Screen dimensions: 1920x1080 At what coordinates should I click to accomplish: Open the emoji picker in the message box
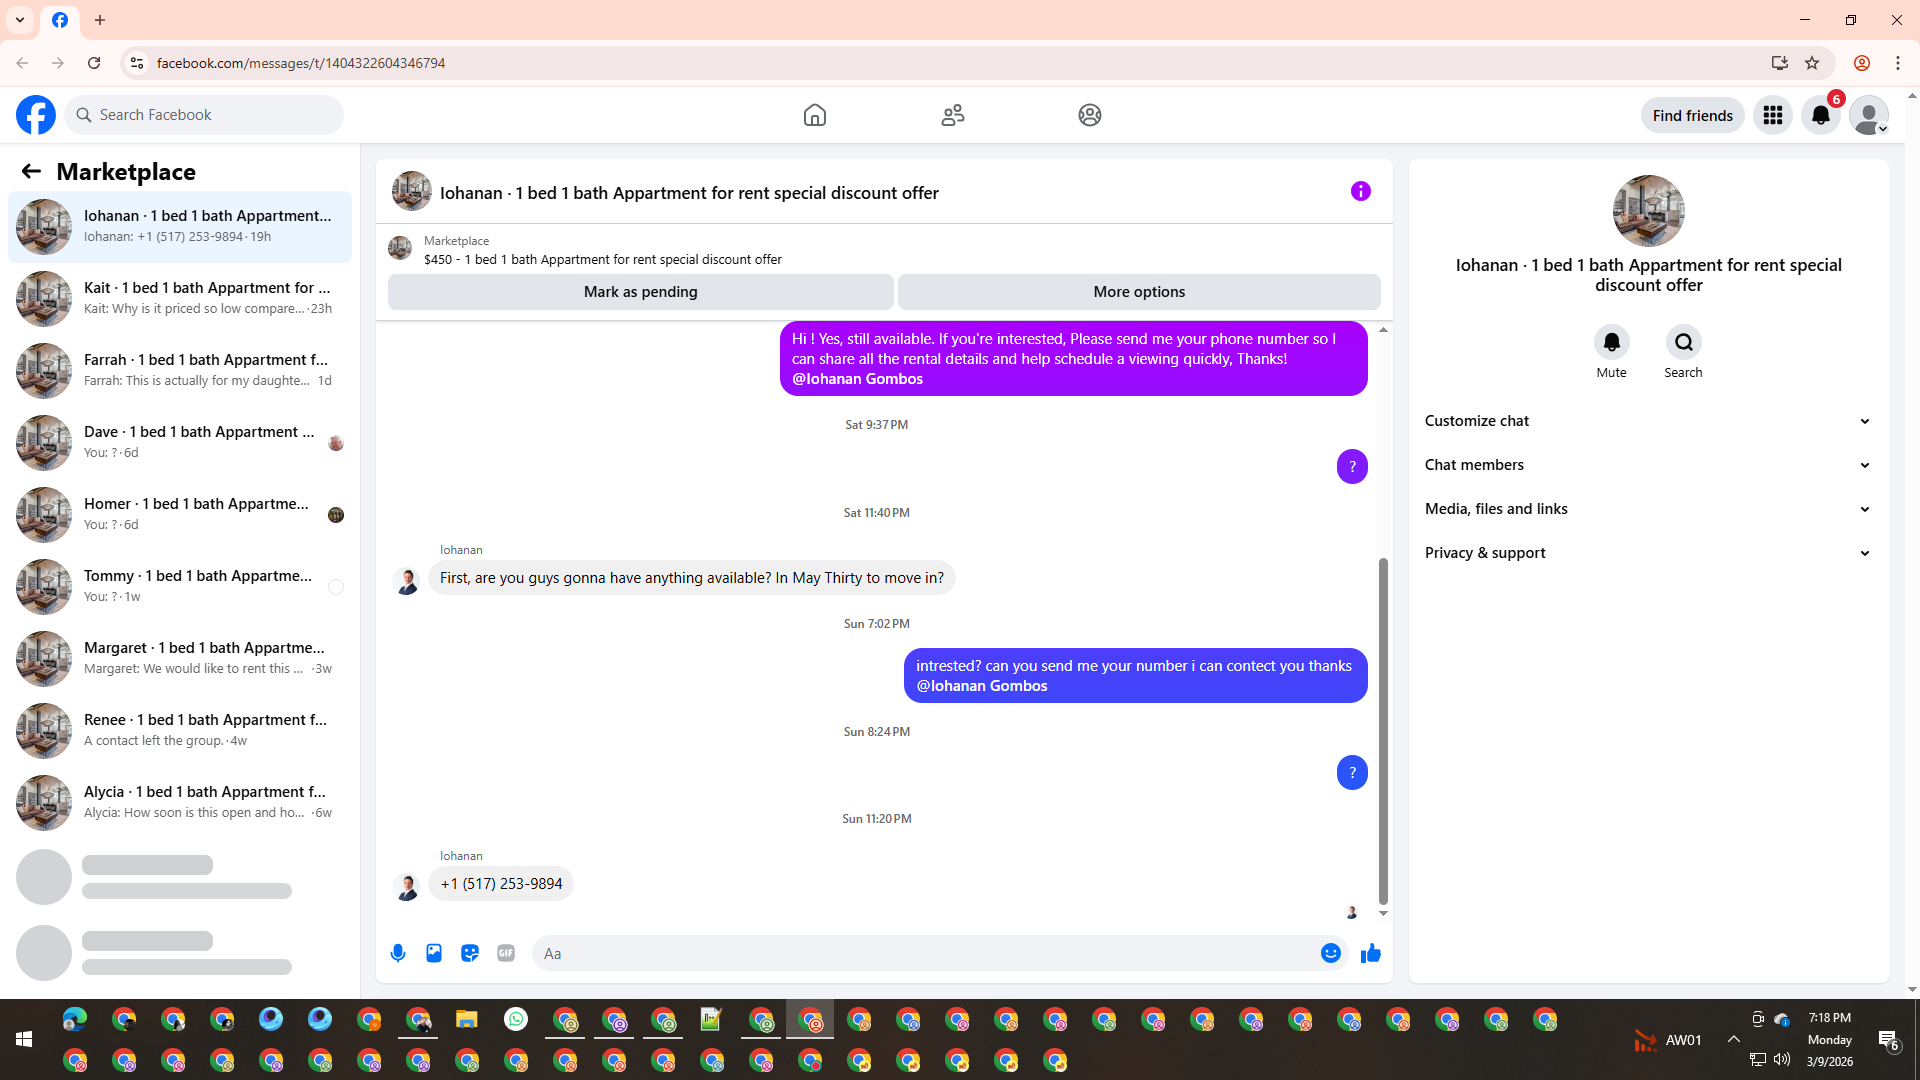[x=1330, y=953]
